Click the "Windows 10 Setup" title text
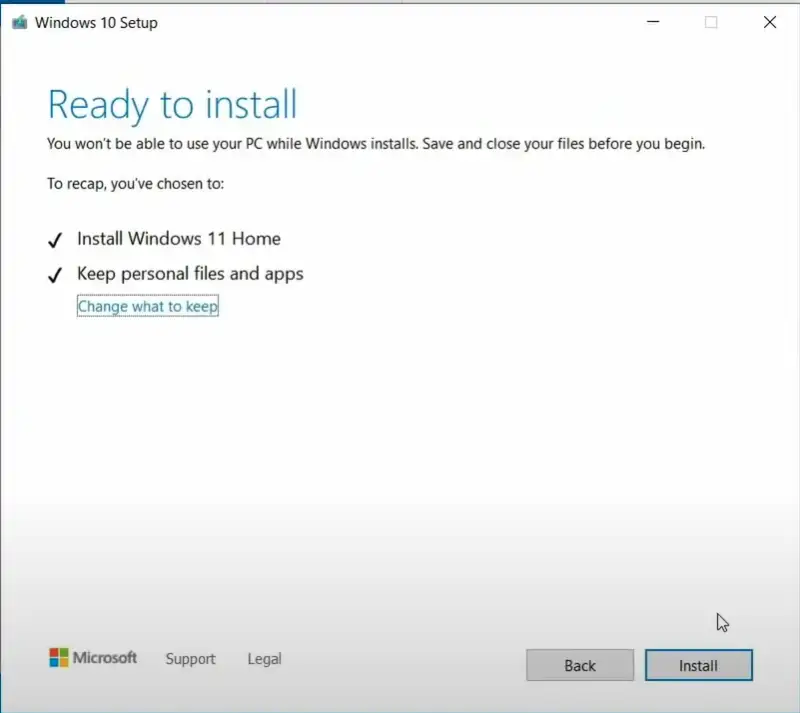The width and height of the screenshot is (800, 713). (96, 23)
